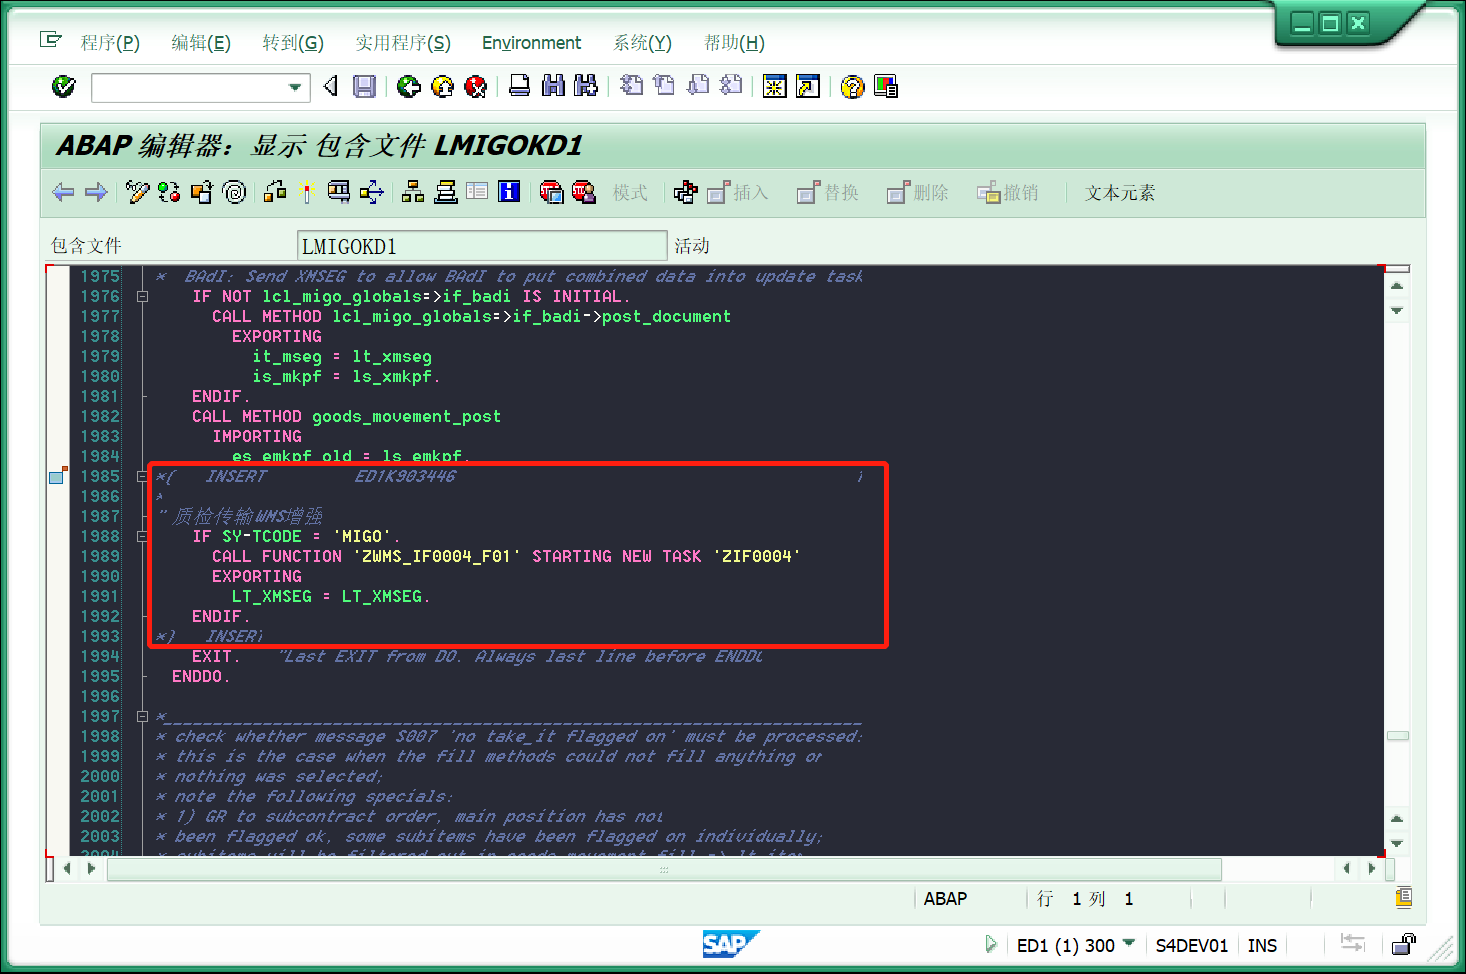Screen dimensions: 1466x974
Task: Toggle the INS insert mode indicator
Action: [1262, 945]
